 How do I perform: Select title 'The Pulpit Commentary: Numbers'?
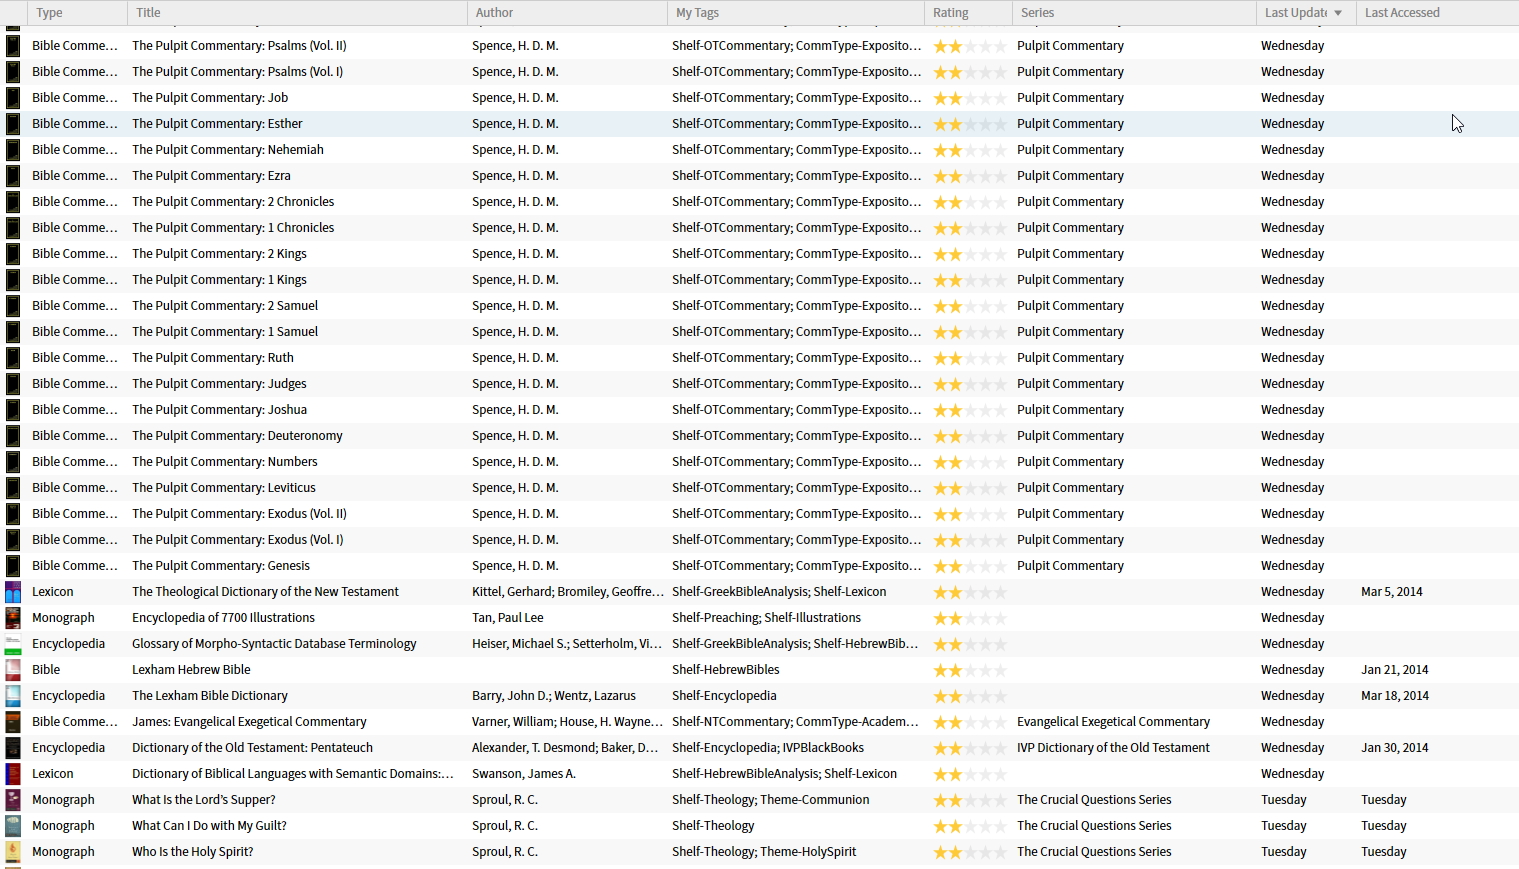(x=225, y=462)
